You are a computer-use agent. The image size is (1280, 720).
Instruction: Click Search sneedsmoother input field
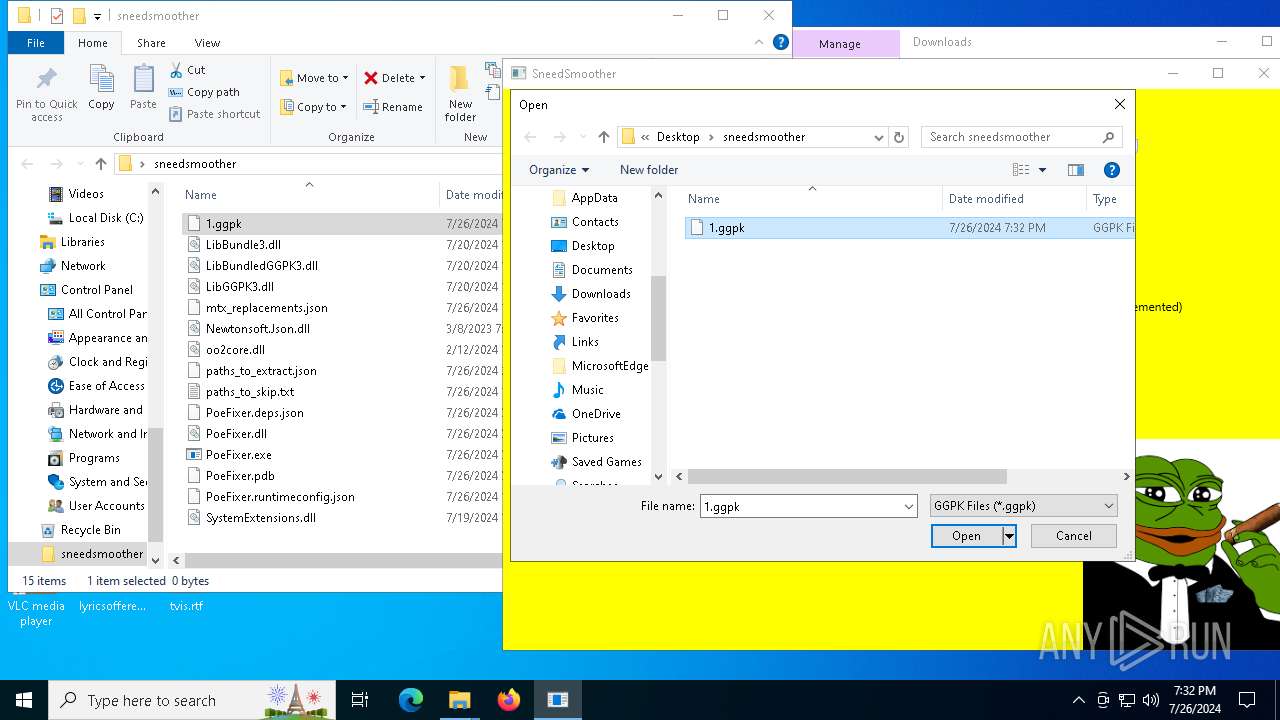point(1012,137)
